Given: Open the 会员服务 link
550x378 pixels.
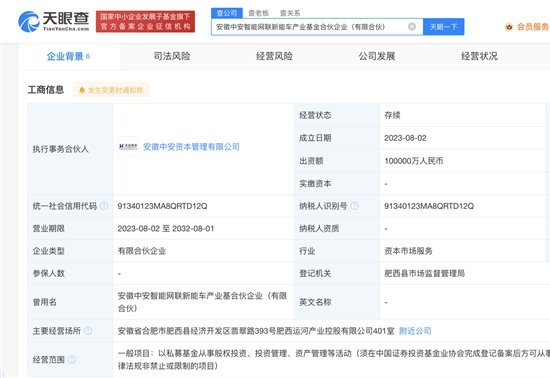Looking at the screenshot, I should [x=532, y=27].
